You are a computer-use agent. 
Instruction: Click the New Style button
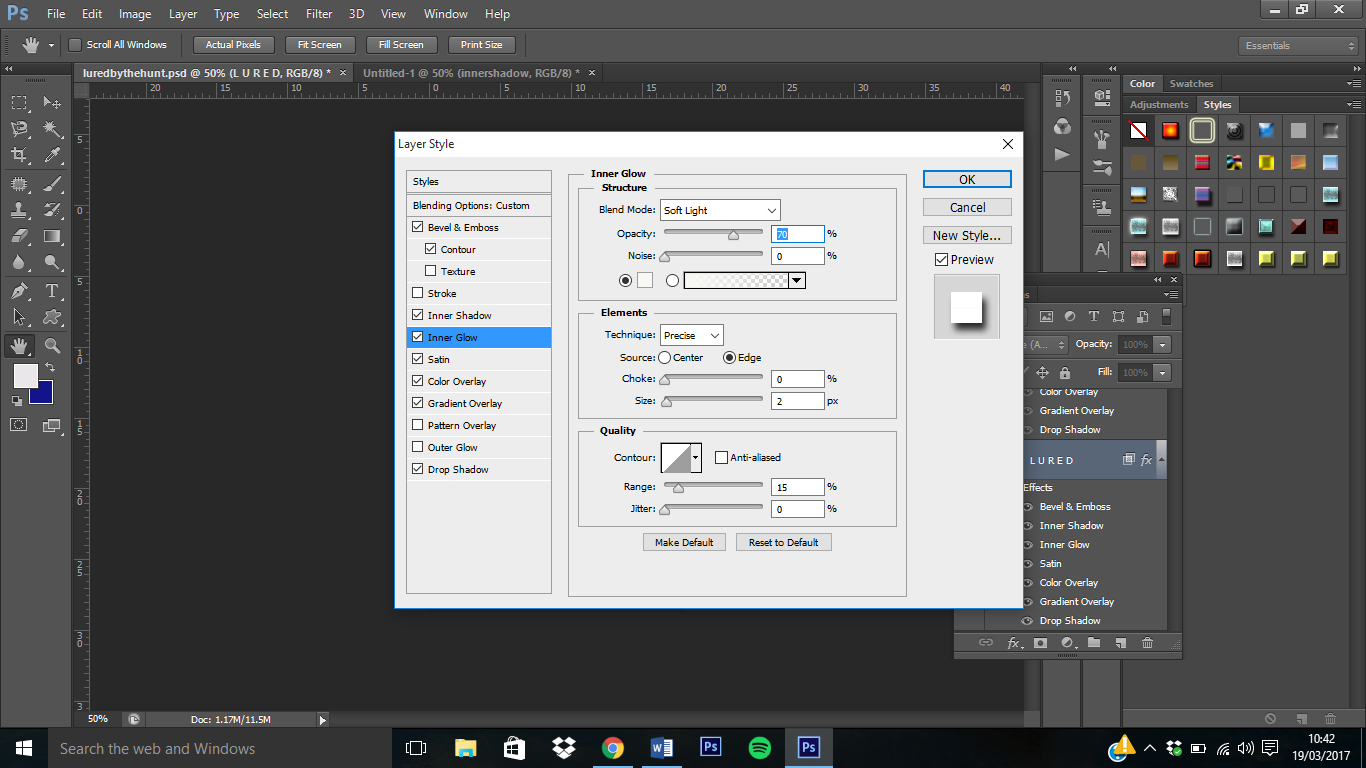coord(966,235)
